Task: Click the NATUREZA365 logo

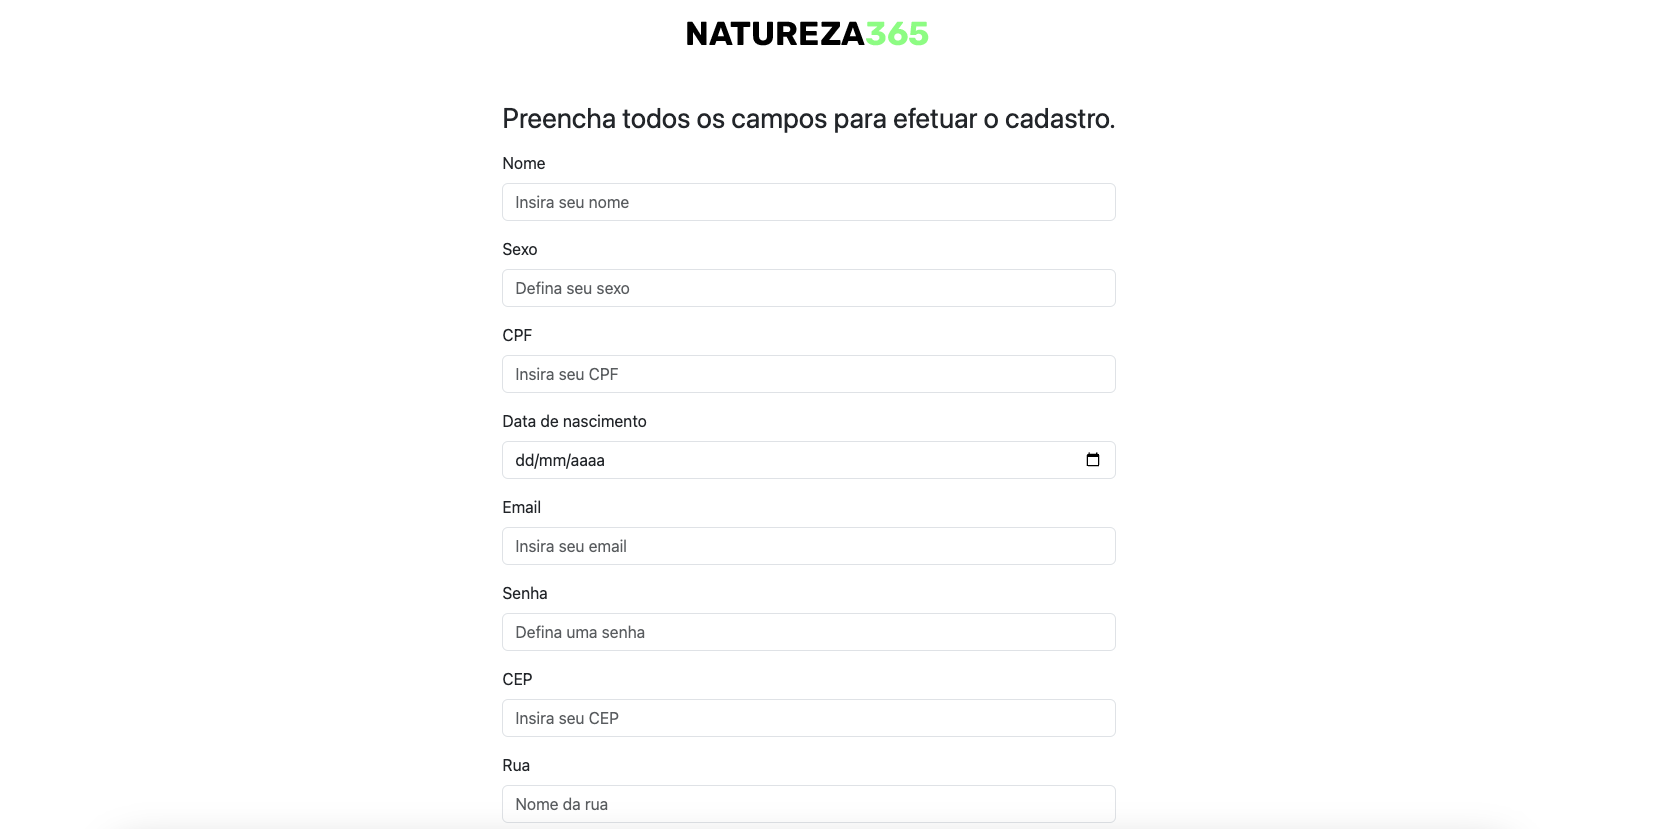Action: click(806, 33)
